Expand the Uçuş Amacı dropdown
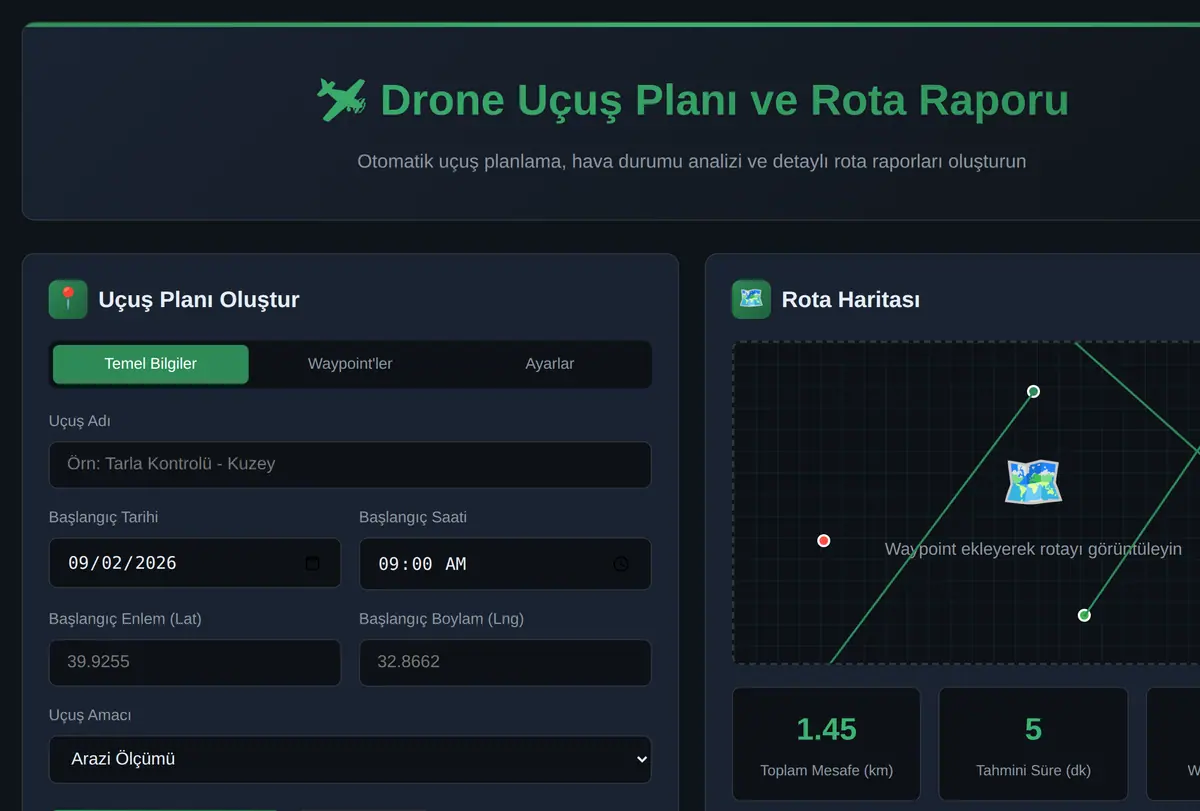1200x811 pixels. point(350,759)
